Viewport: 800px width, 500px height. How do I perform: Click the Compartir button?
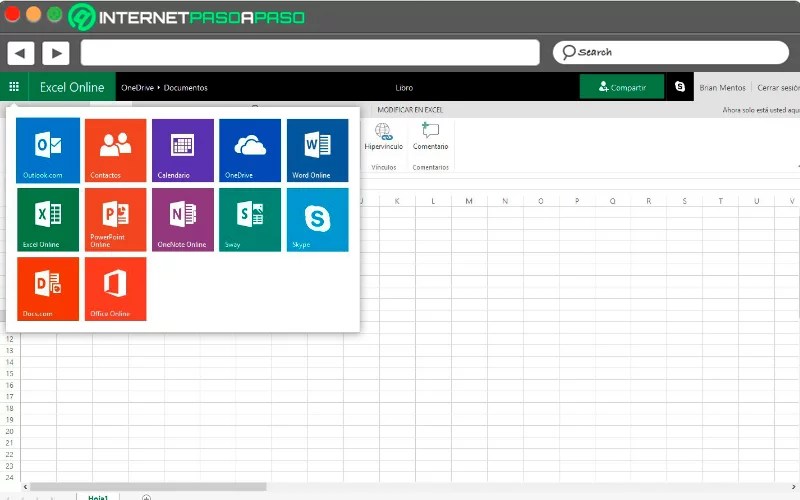622,87
